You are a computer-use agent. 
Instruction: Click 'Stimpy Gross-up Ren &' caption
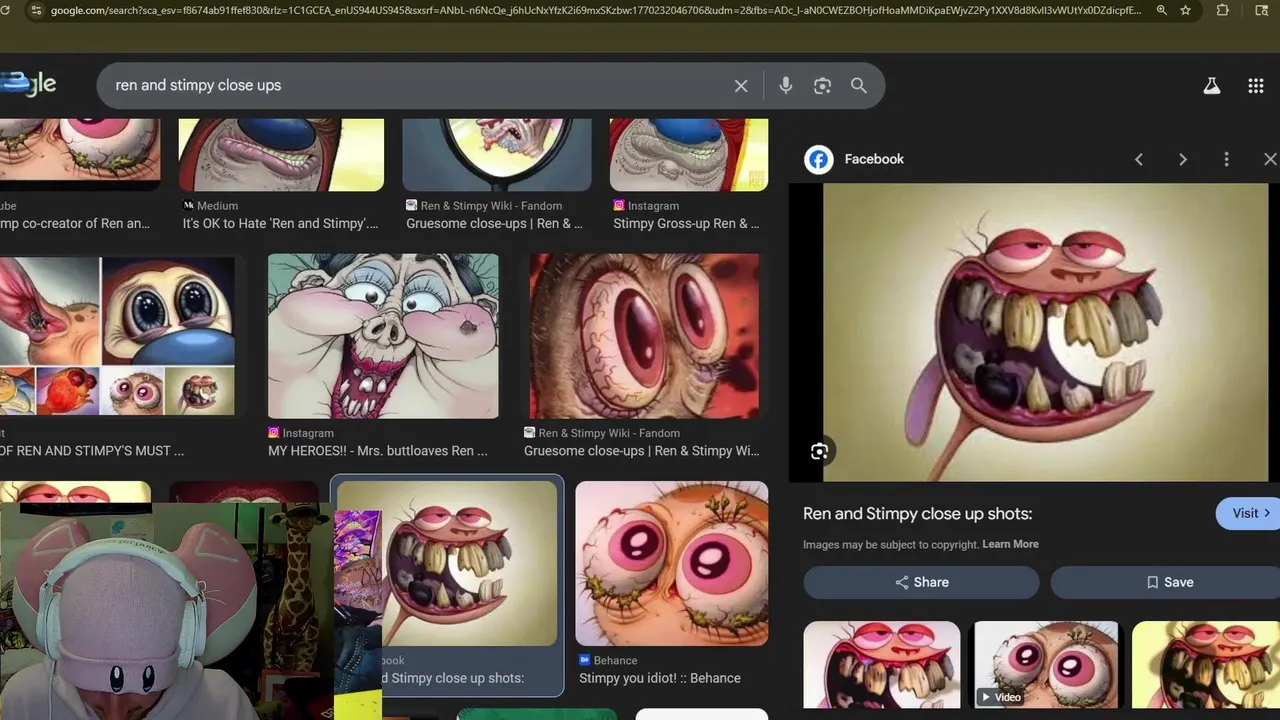point(686,223)
